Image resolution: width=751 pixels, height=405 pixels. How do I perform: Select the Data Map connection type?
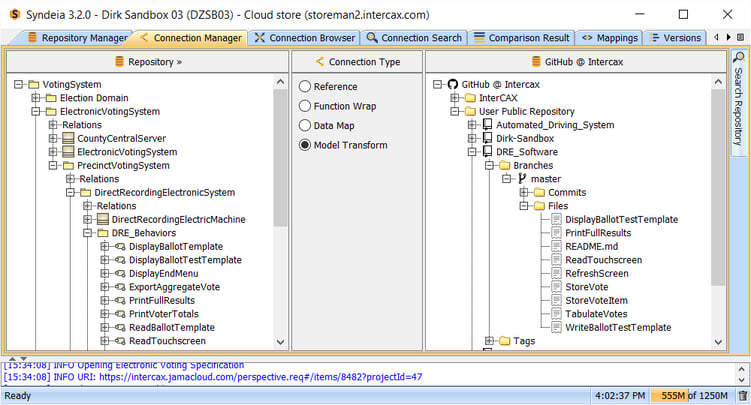pyautogui.click(x=305, y=125)
